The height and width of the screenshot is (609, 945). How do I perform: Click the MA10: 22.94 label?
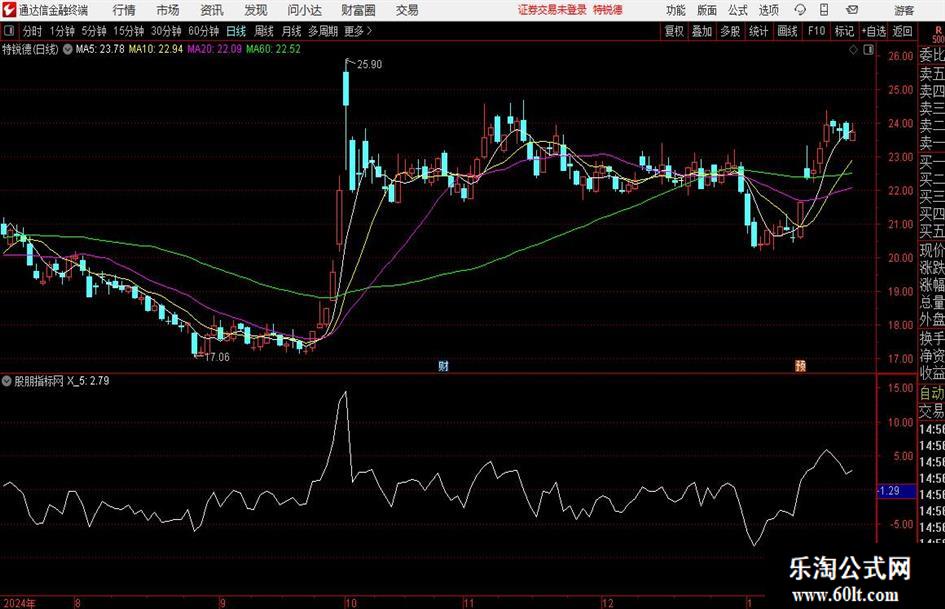(x=156, y=49)
